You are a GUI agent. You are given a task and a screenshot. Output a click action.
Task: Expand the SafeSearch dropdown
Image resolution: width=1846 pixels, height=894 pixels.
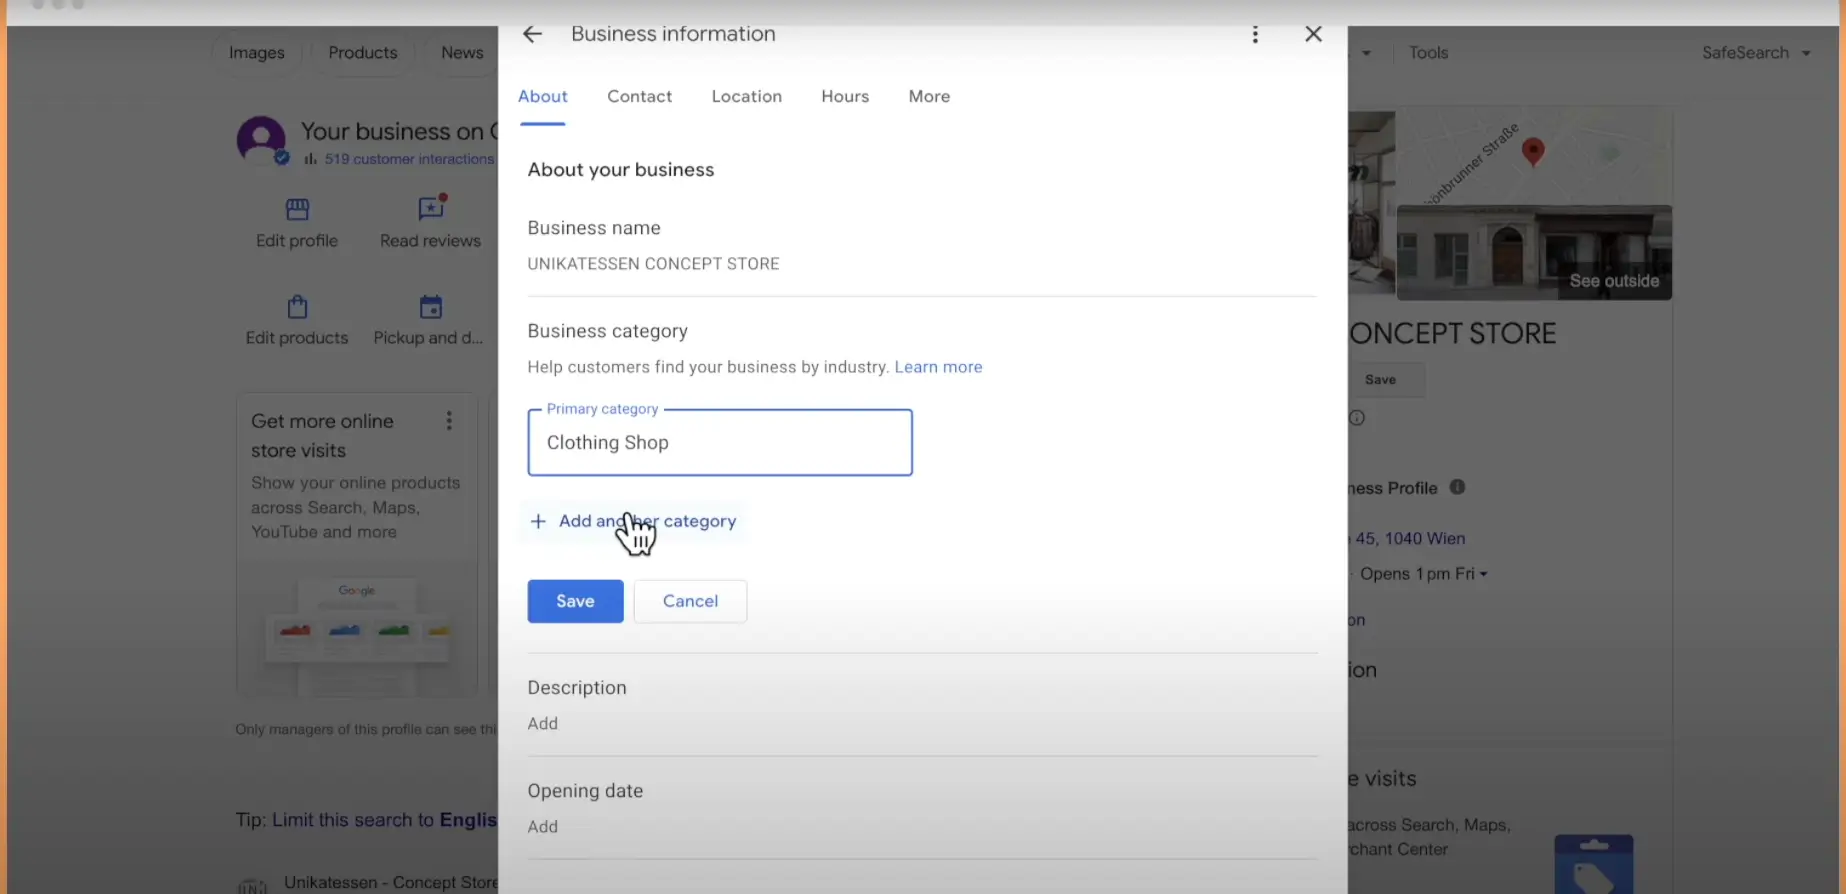click(1757, 52)
